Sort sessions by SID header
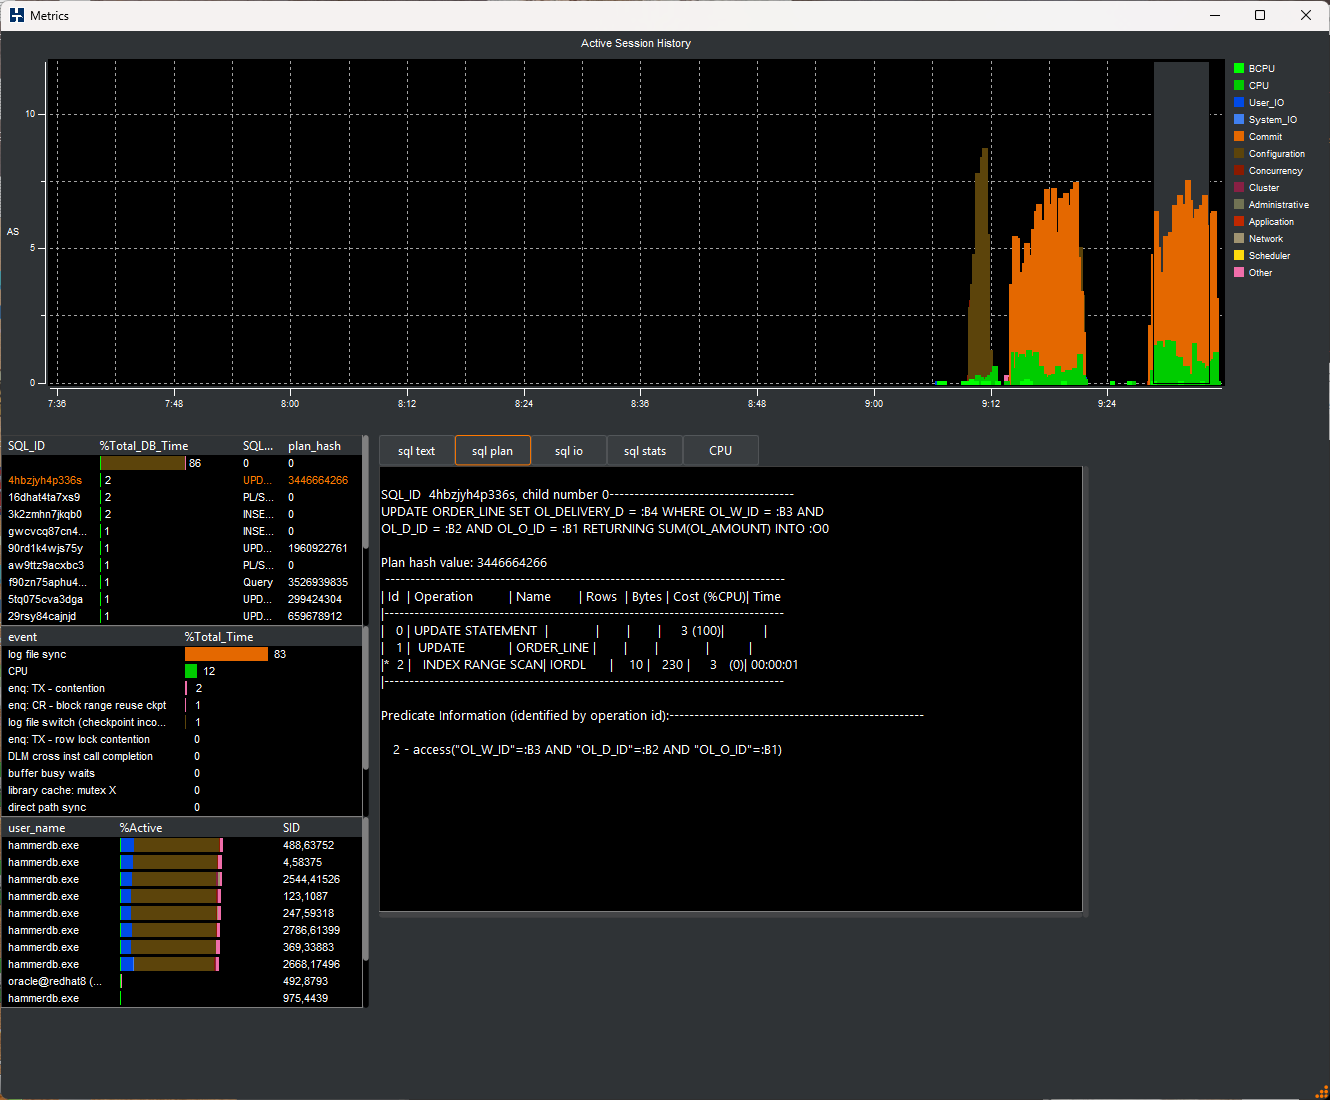Viewport: 1330px width, 1100px height. point(291,828)
